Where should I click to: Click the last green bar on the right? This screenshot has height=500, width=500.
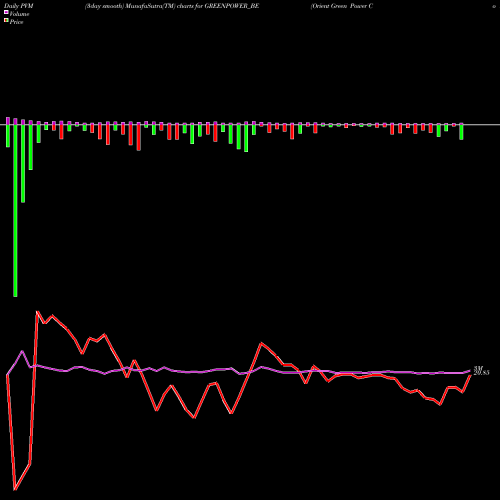tap(461, 132)
